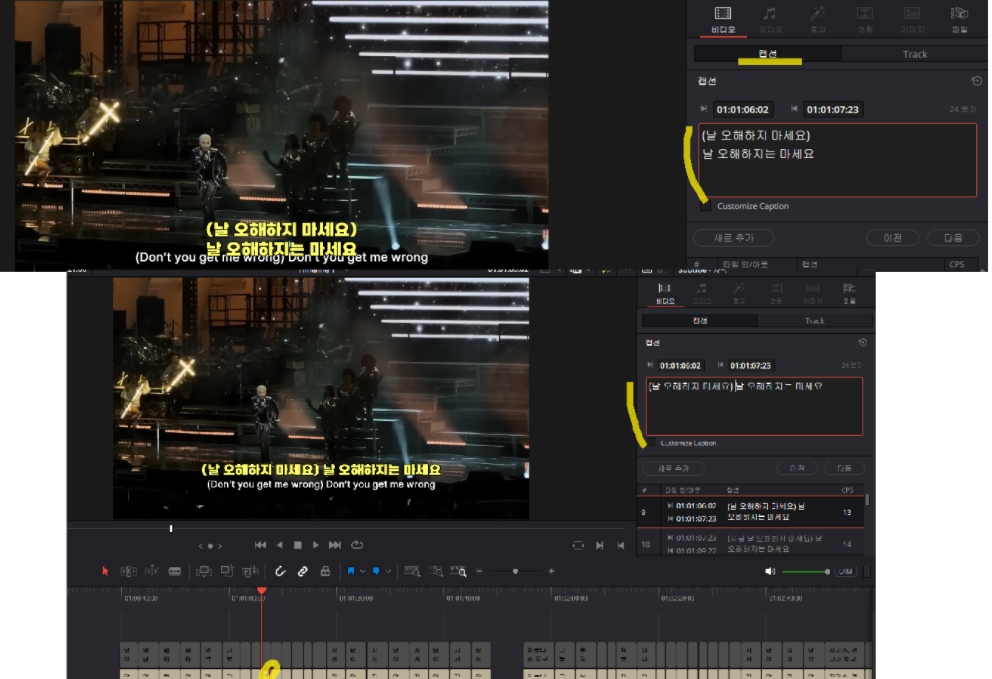Viewport: 992px width, 679px height.
Task: Click out-point icon beside 01:01:07:23 upper panel
Action: click(794, 109)
